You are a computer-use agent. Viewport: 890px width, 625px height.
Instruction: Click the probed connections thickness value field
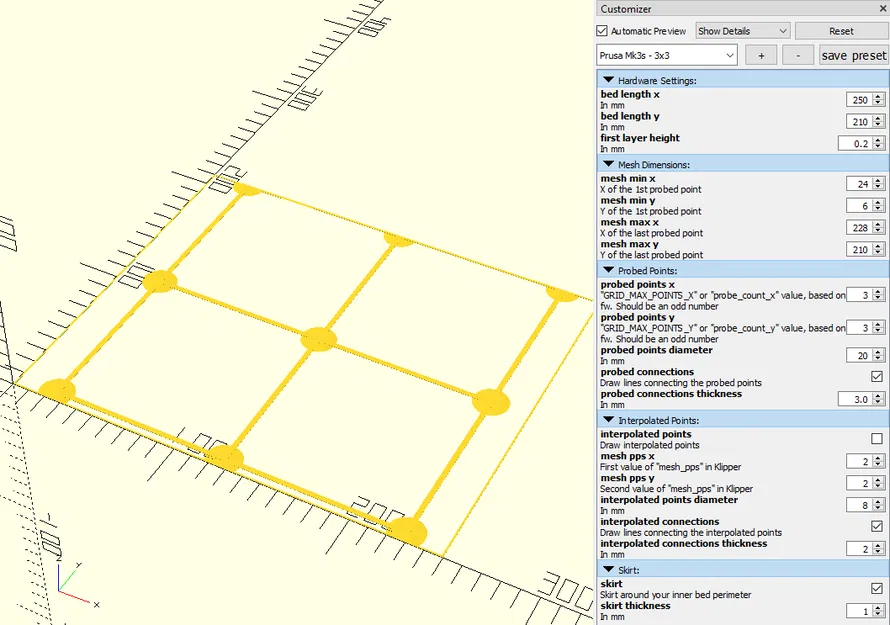[x=855, y=399]
